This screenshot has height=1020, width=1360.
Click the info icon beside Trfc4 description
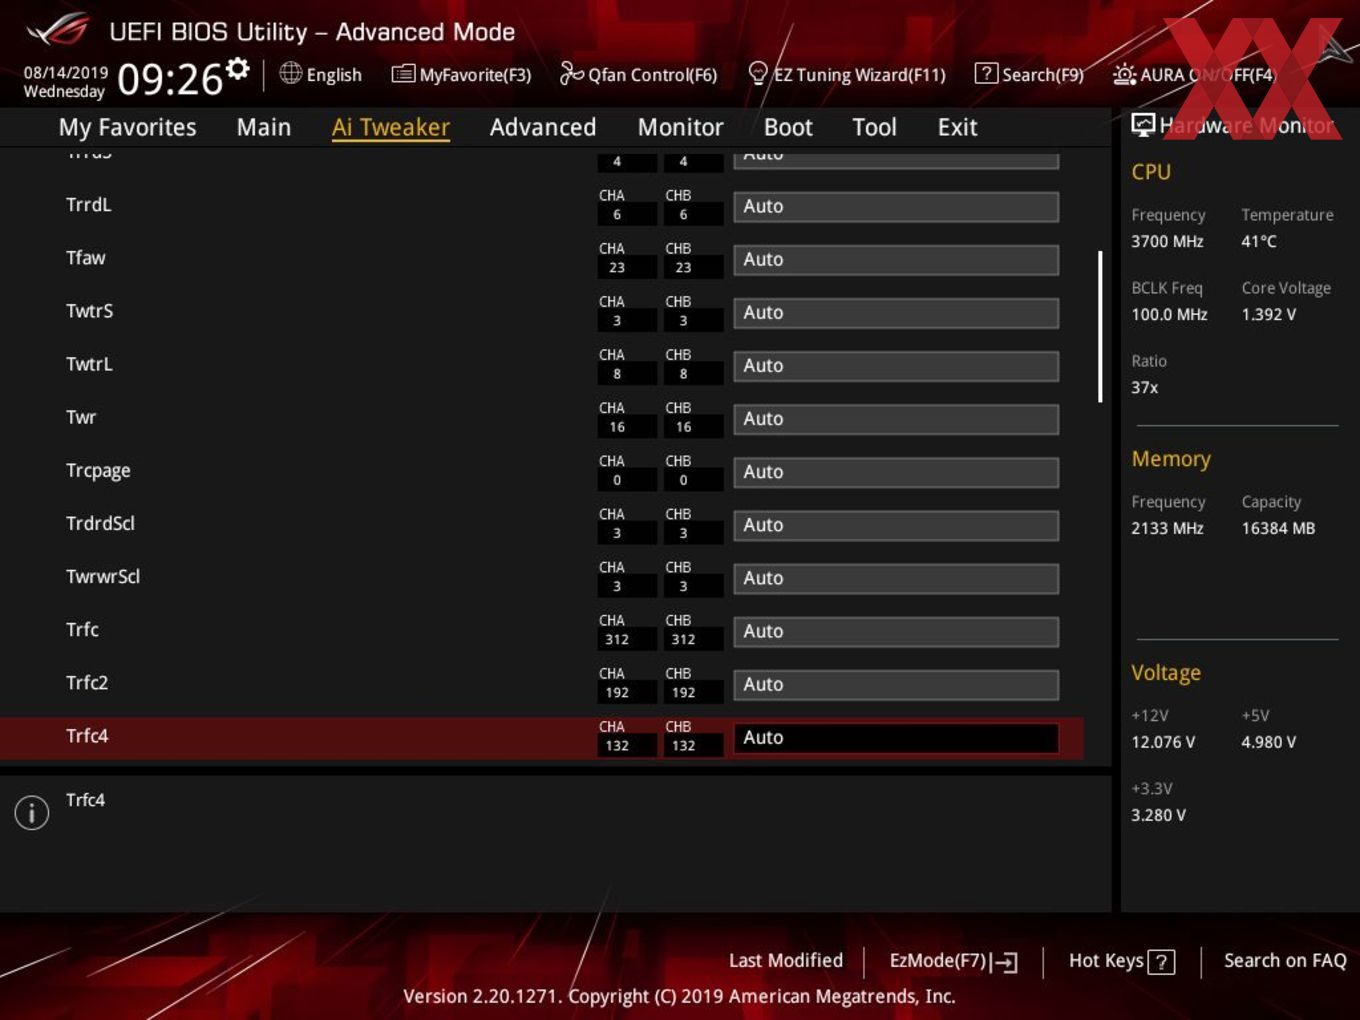coord(32,812)
